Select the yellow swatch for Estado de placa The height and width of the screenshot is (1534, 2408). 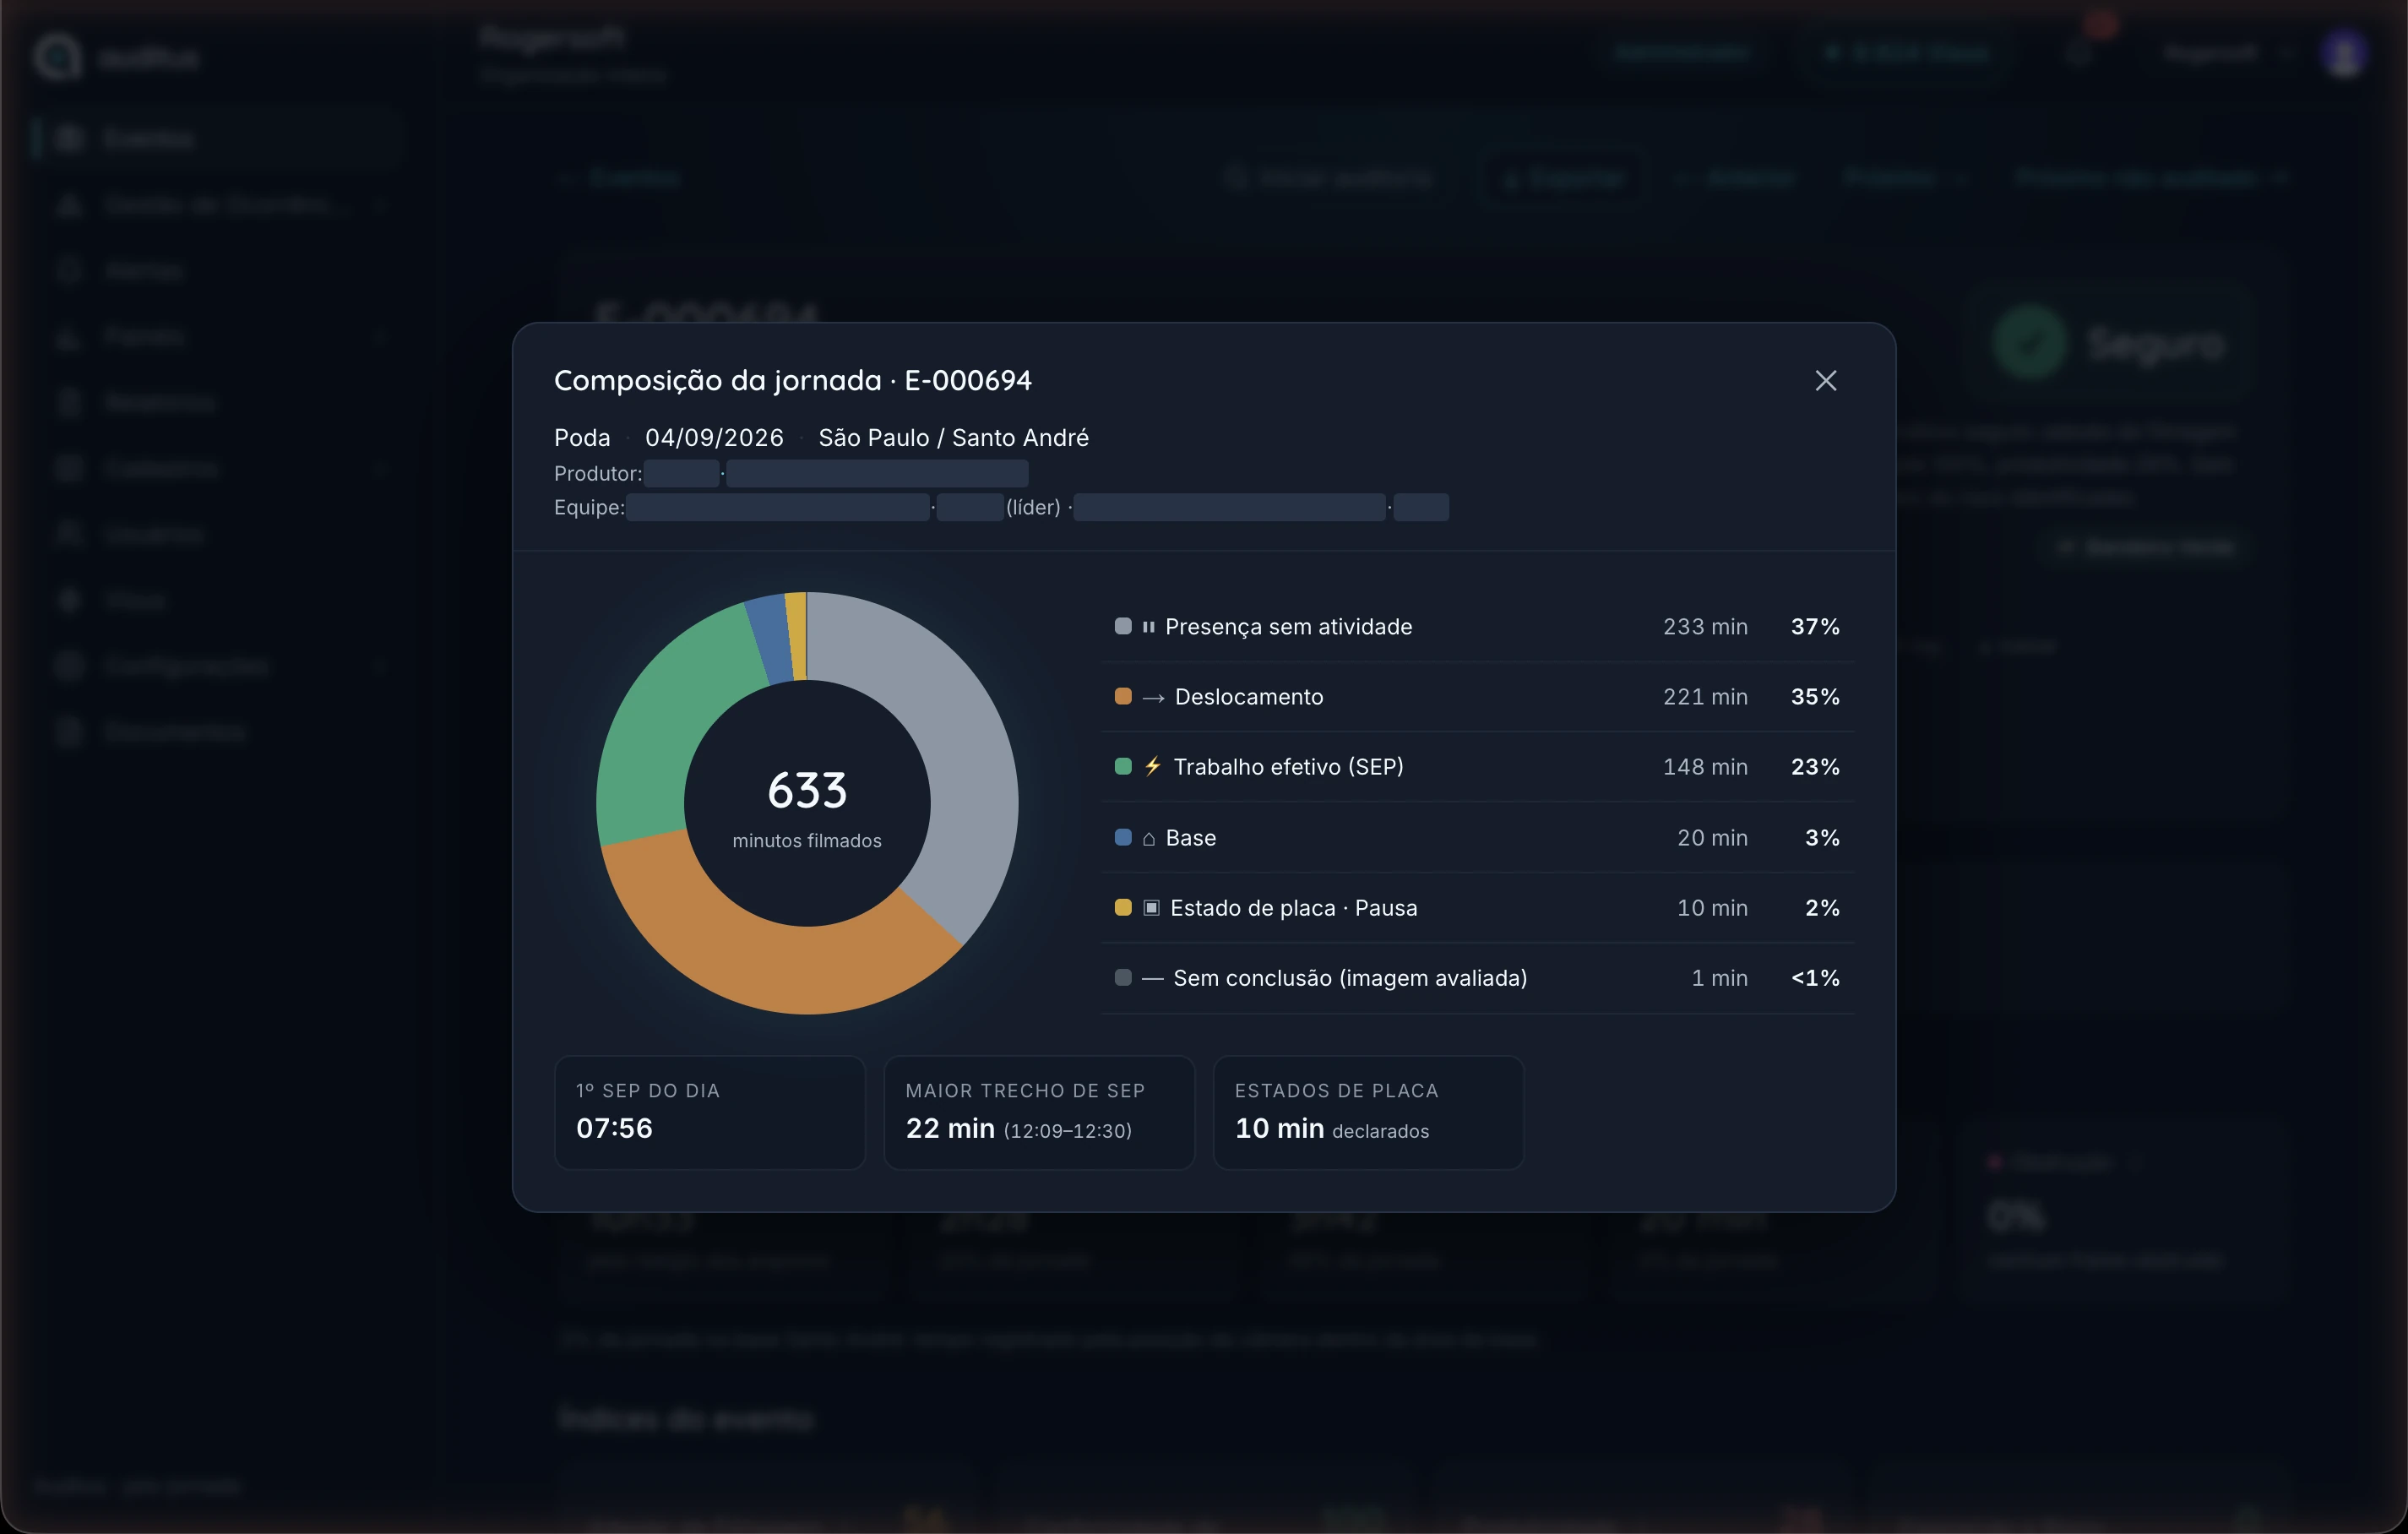coord(1123,907)
